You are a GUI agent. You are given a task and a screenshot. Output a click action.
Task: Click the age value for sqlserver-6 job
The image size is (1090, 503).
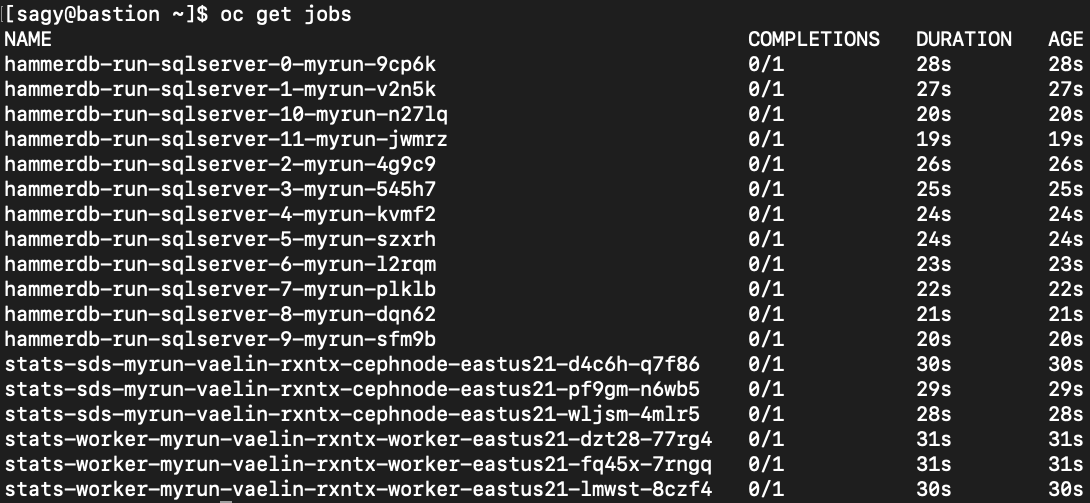[1065, 265]
